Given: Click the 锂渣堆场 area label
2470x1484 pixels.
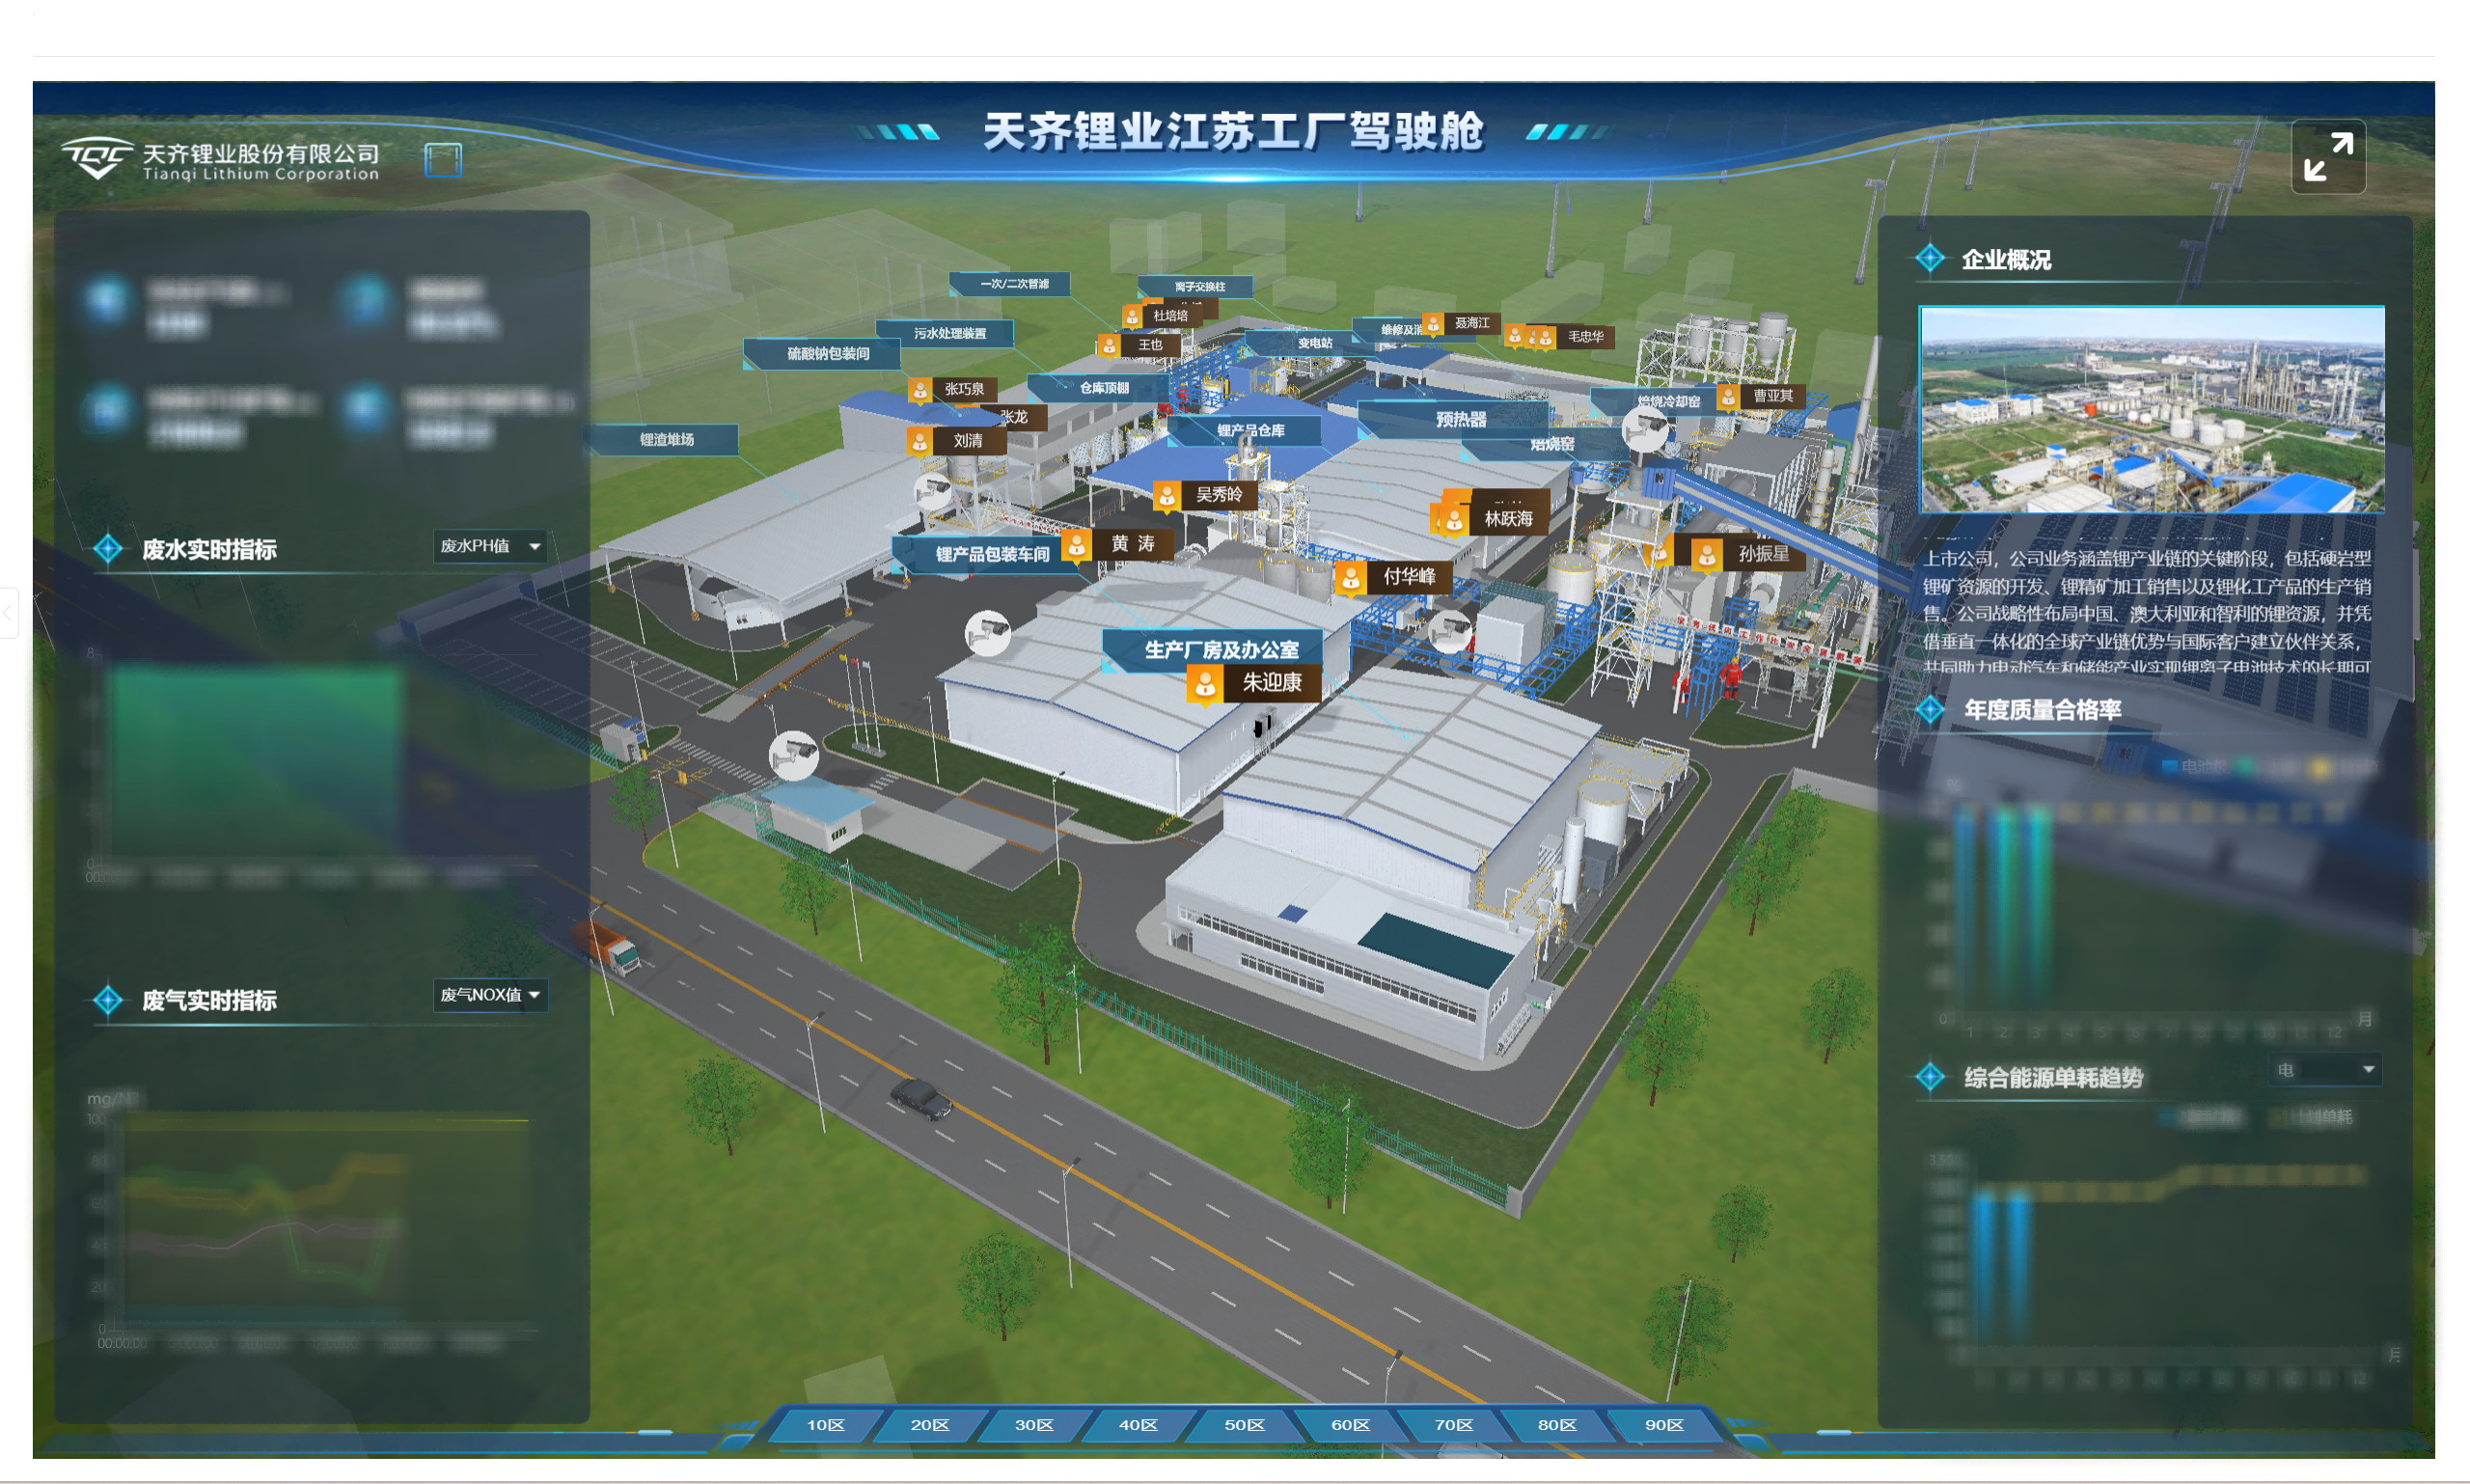Looking at the screenshot, I should click(x=667, y=440).
